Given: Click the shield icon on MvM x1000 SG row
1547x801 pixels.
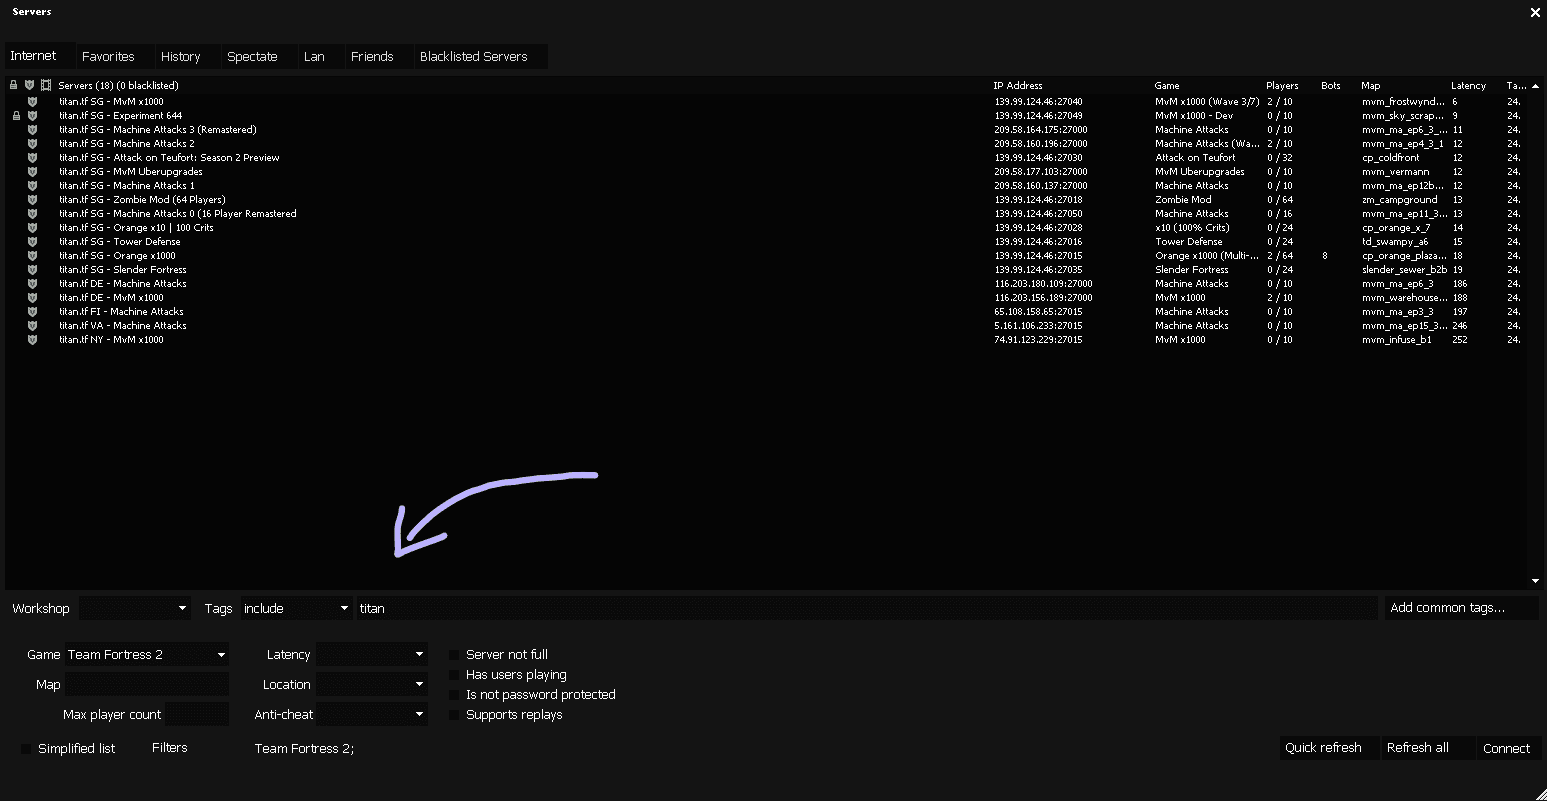Looking at the screenshot, I should coord(32,102).
